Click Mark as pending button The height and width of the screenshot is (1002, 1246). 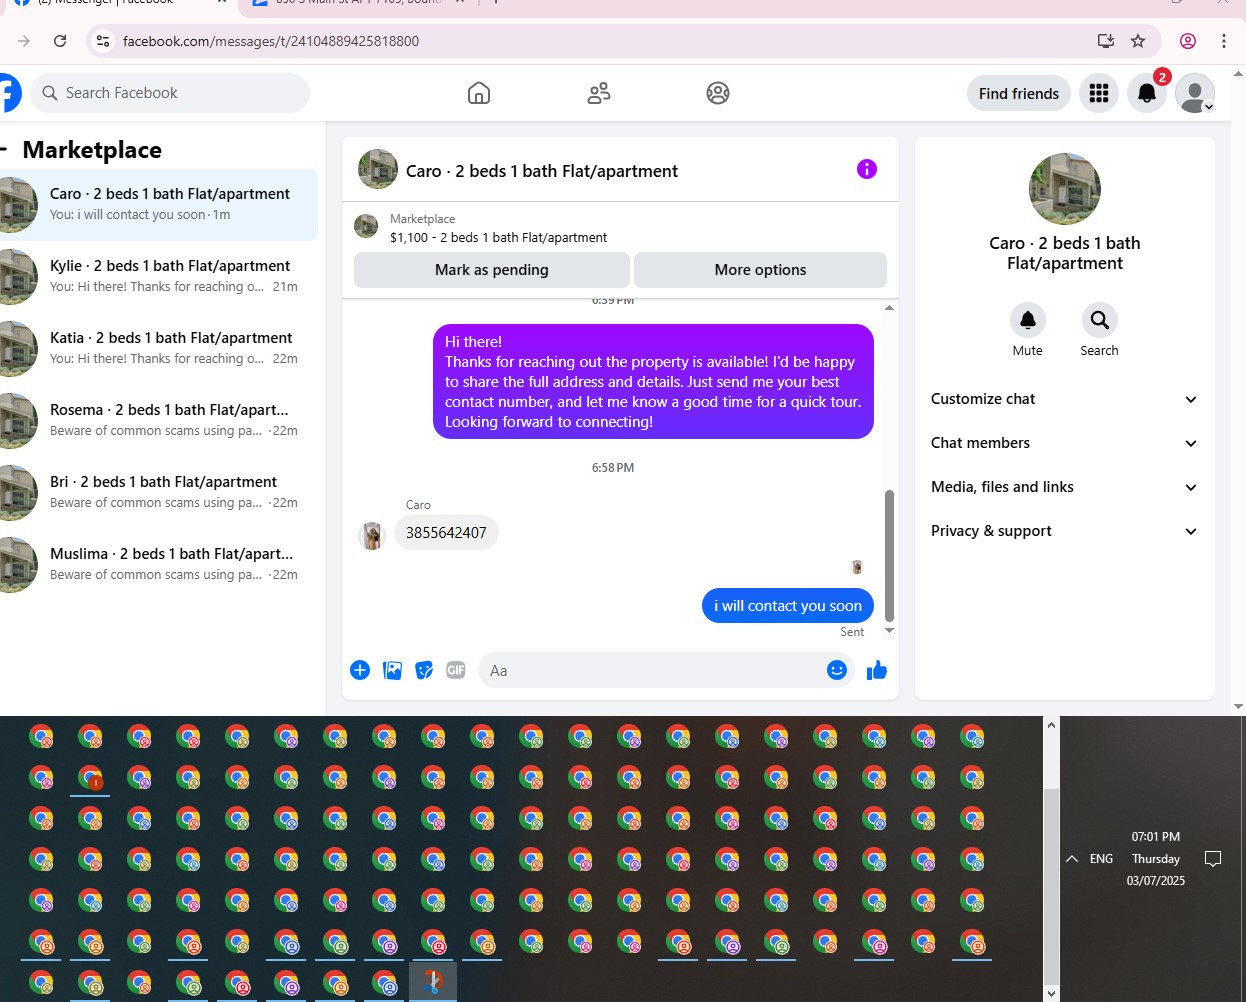pyautogui.click(x=492, y=270)
